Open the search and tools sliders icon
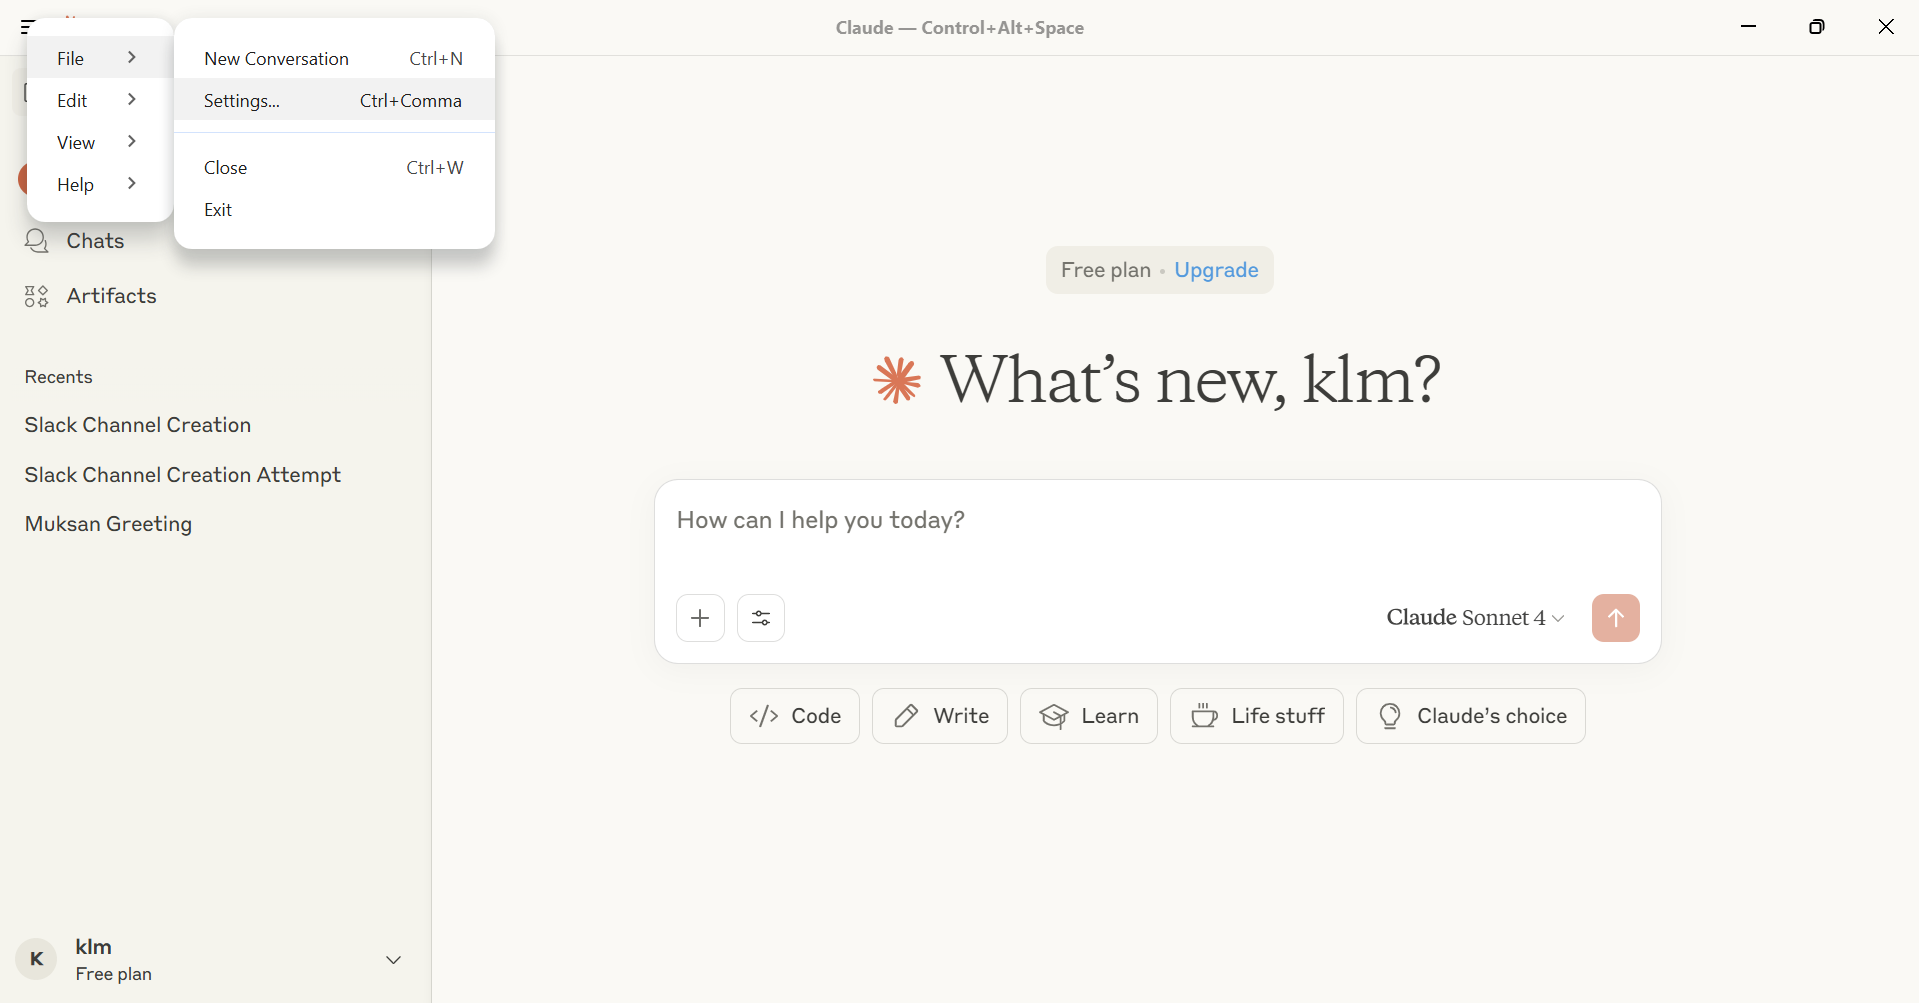 [761, 618]
